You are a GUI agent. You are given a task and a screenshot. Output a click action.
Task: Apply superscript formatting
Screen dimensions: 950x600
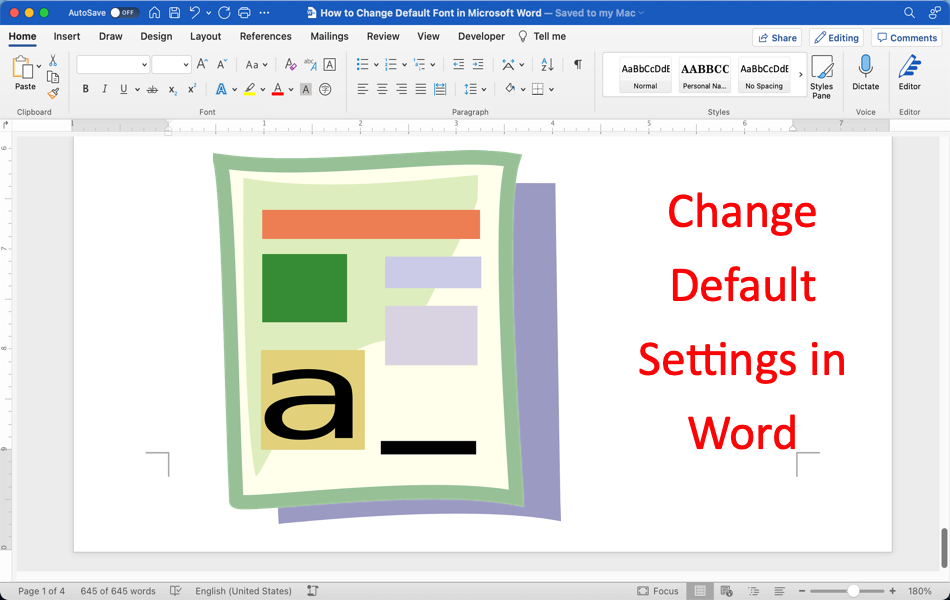pos(192,88)
